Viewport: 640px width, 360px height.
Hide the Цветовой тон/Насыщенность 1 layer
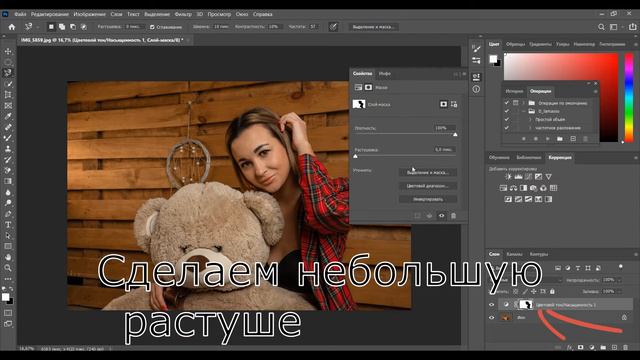[x=491, y=304]
